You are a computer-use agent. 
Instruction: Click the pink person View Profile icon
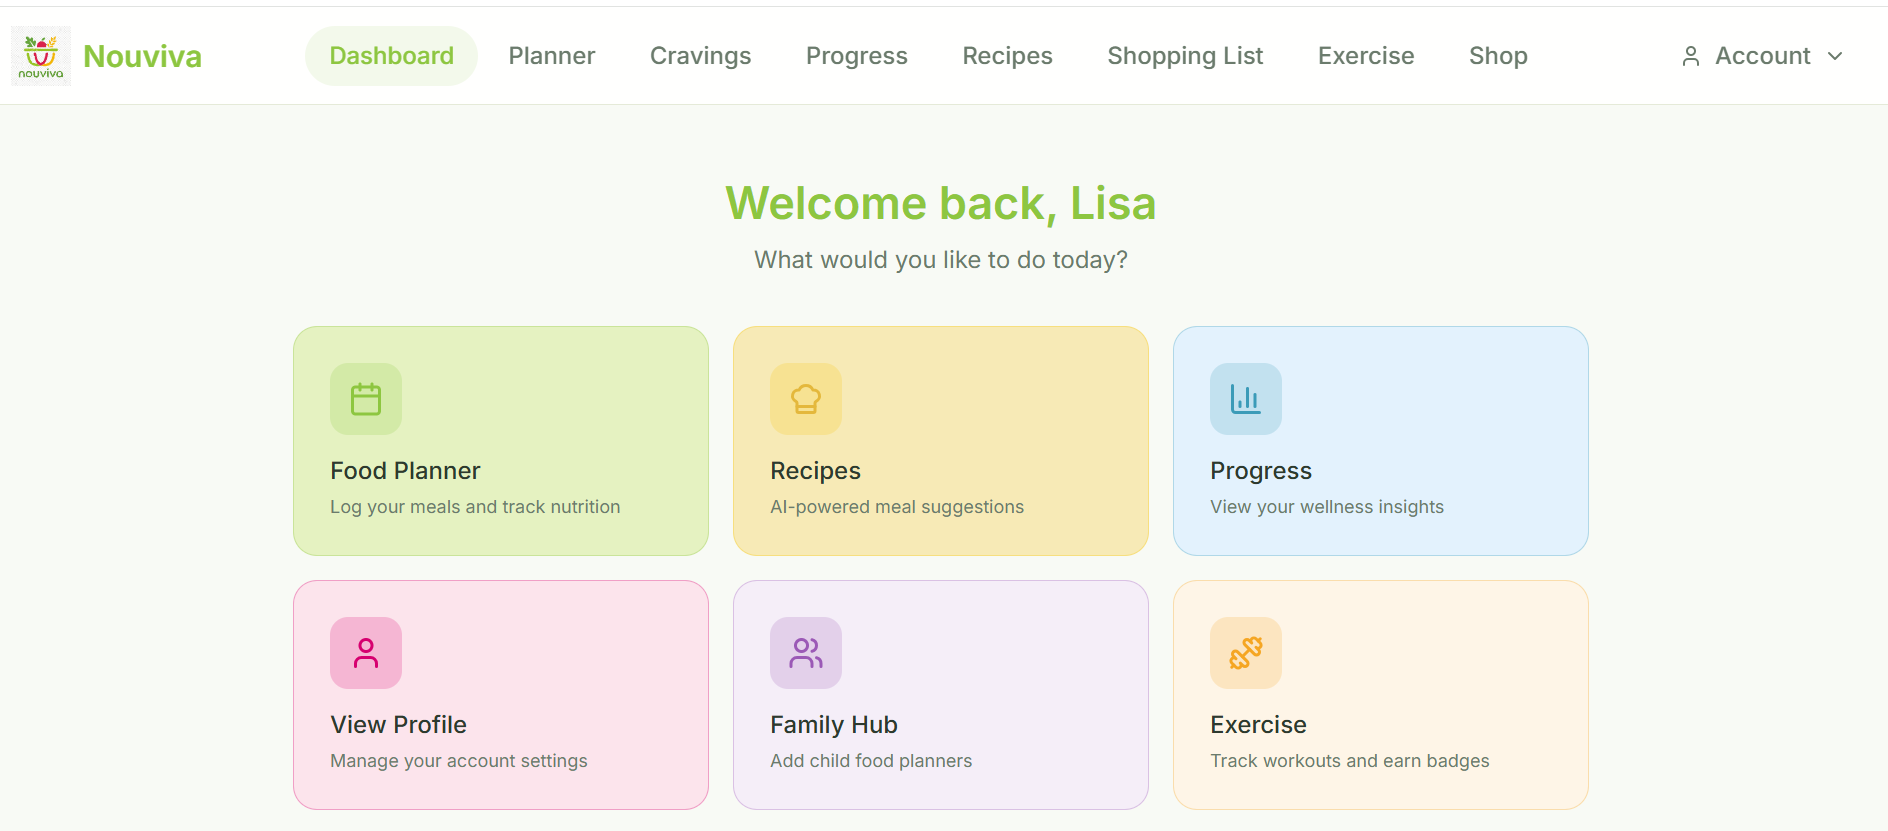pos(366,653)
